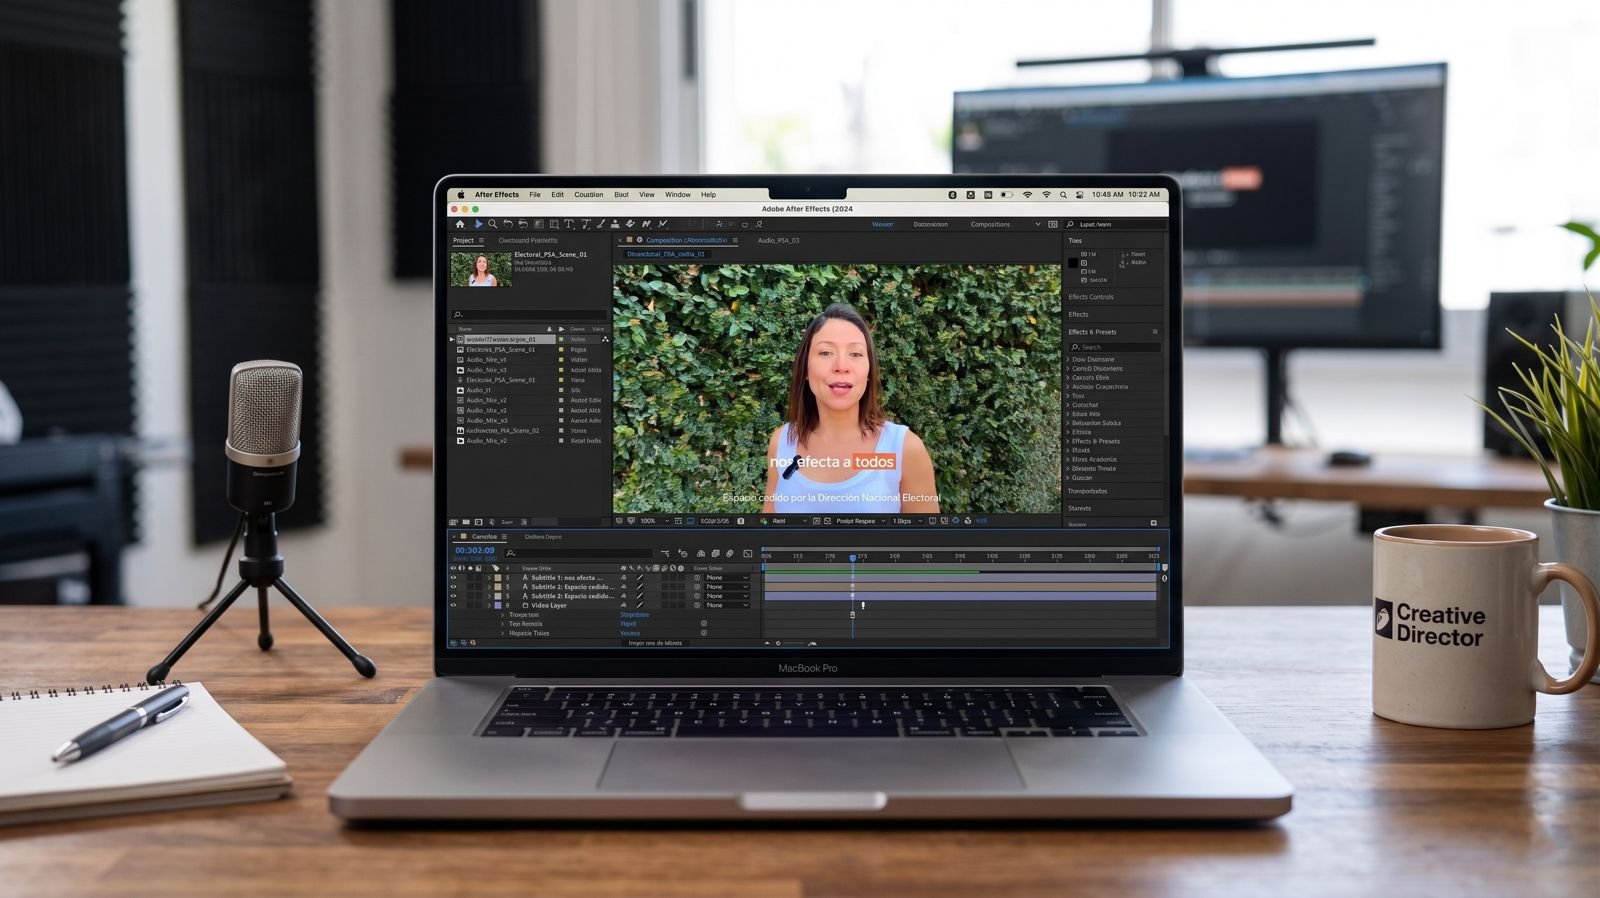Click the Bluetooth icon in menu bar
Viewport: 1600px width, 898px height.
953,195
